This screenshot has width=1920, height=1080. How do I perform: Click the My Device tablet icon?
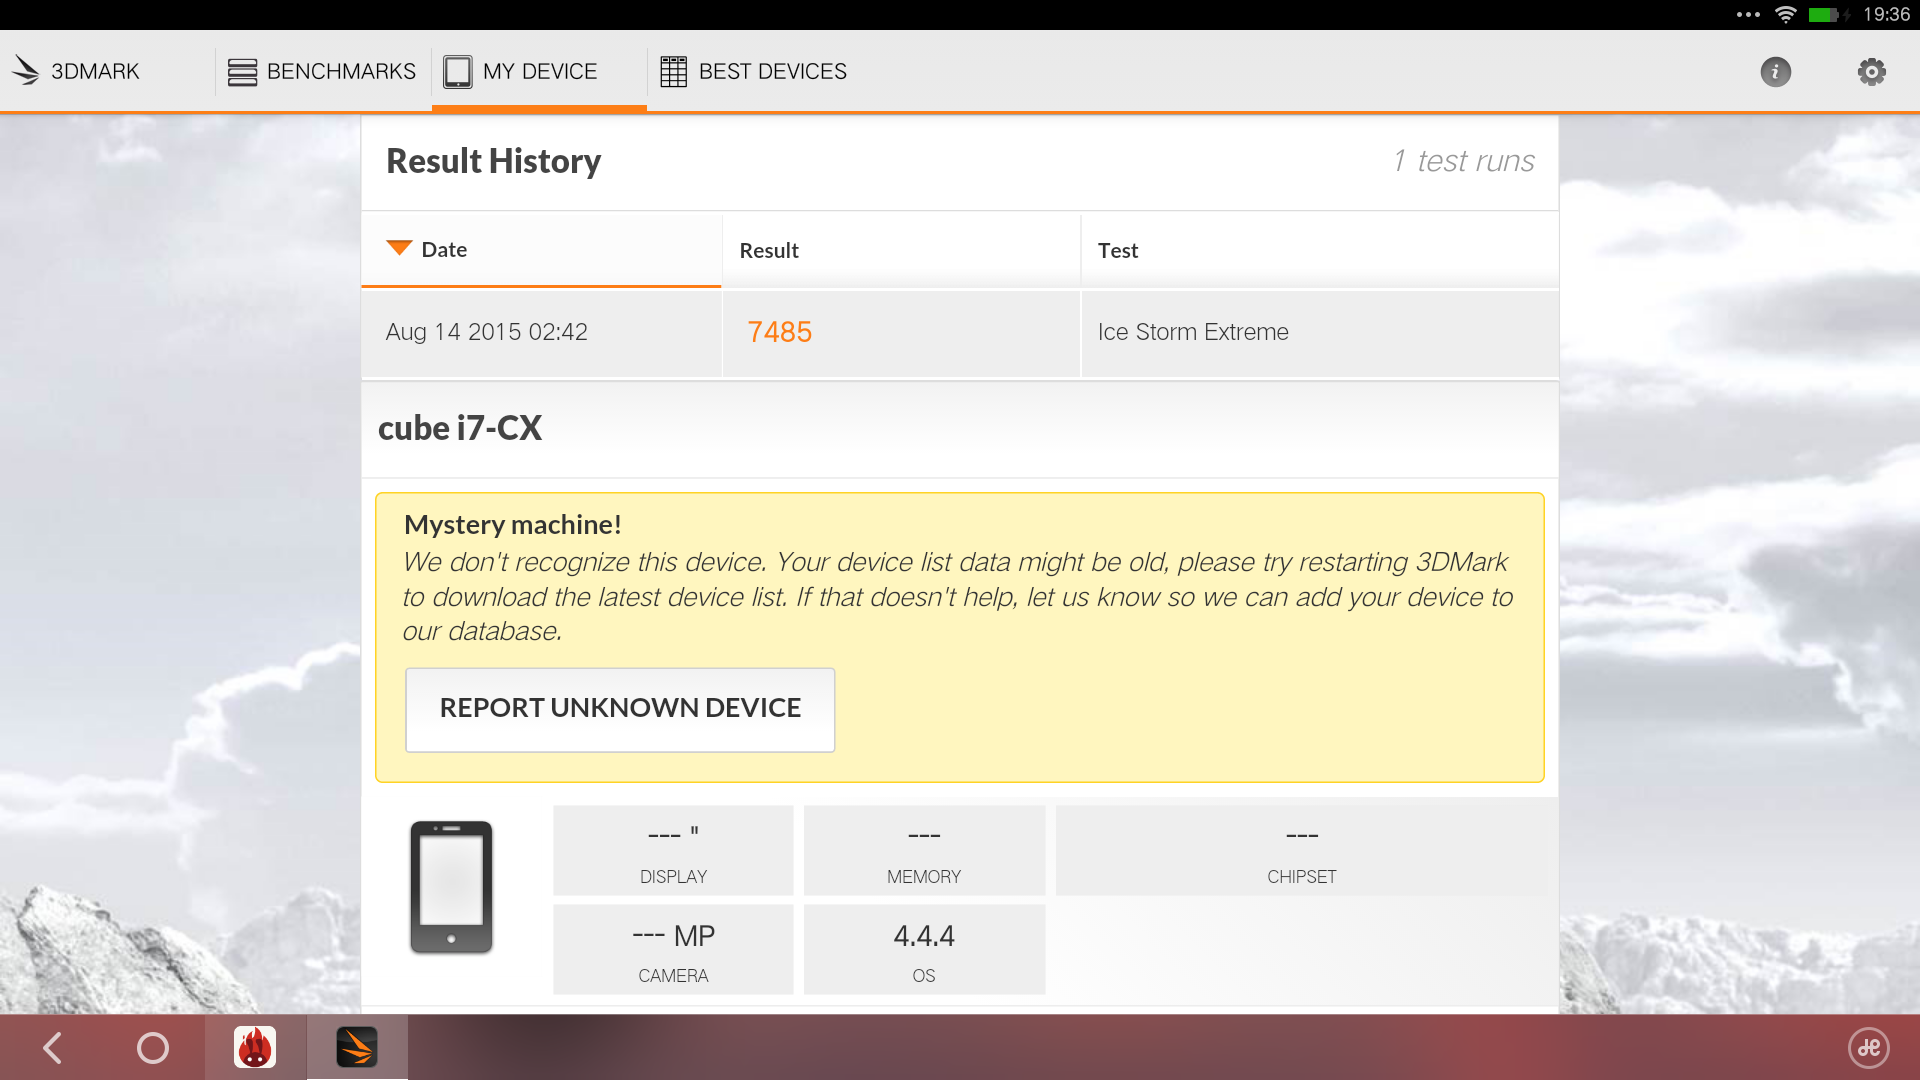(x=458, y=72)
